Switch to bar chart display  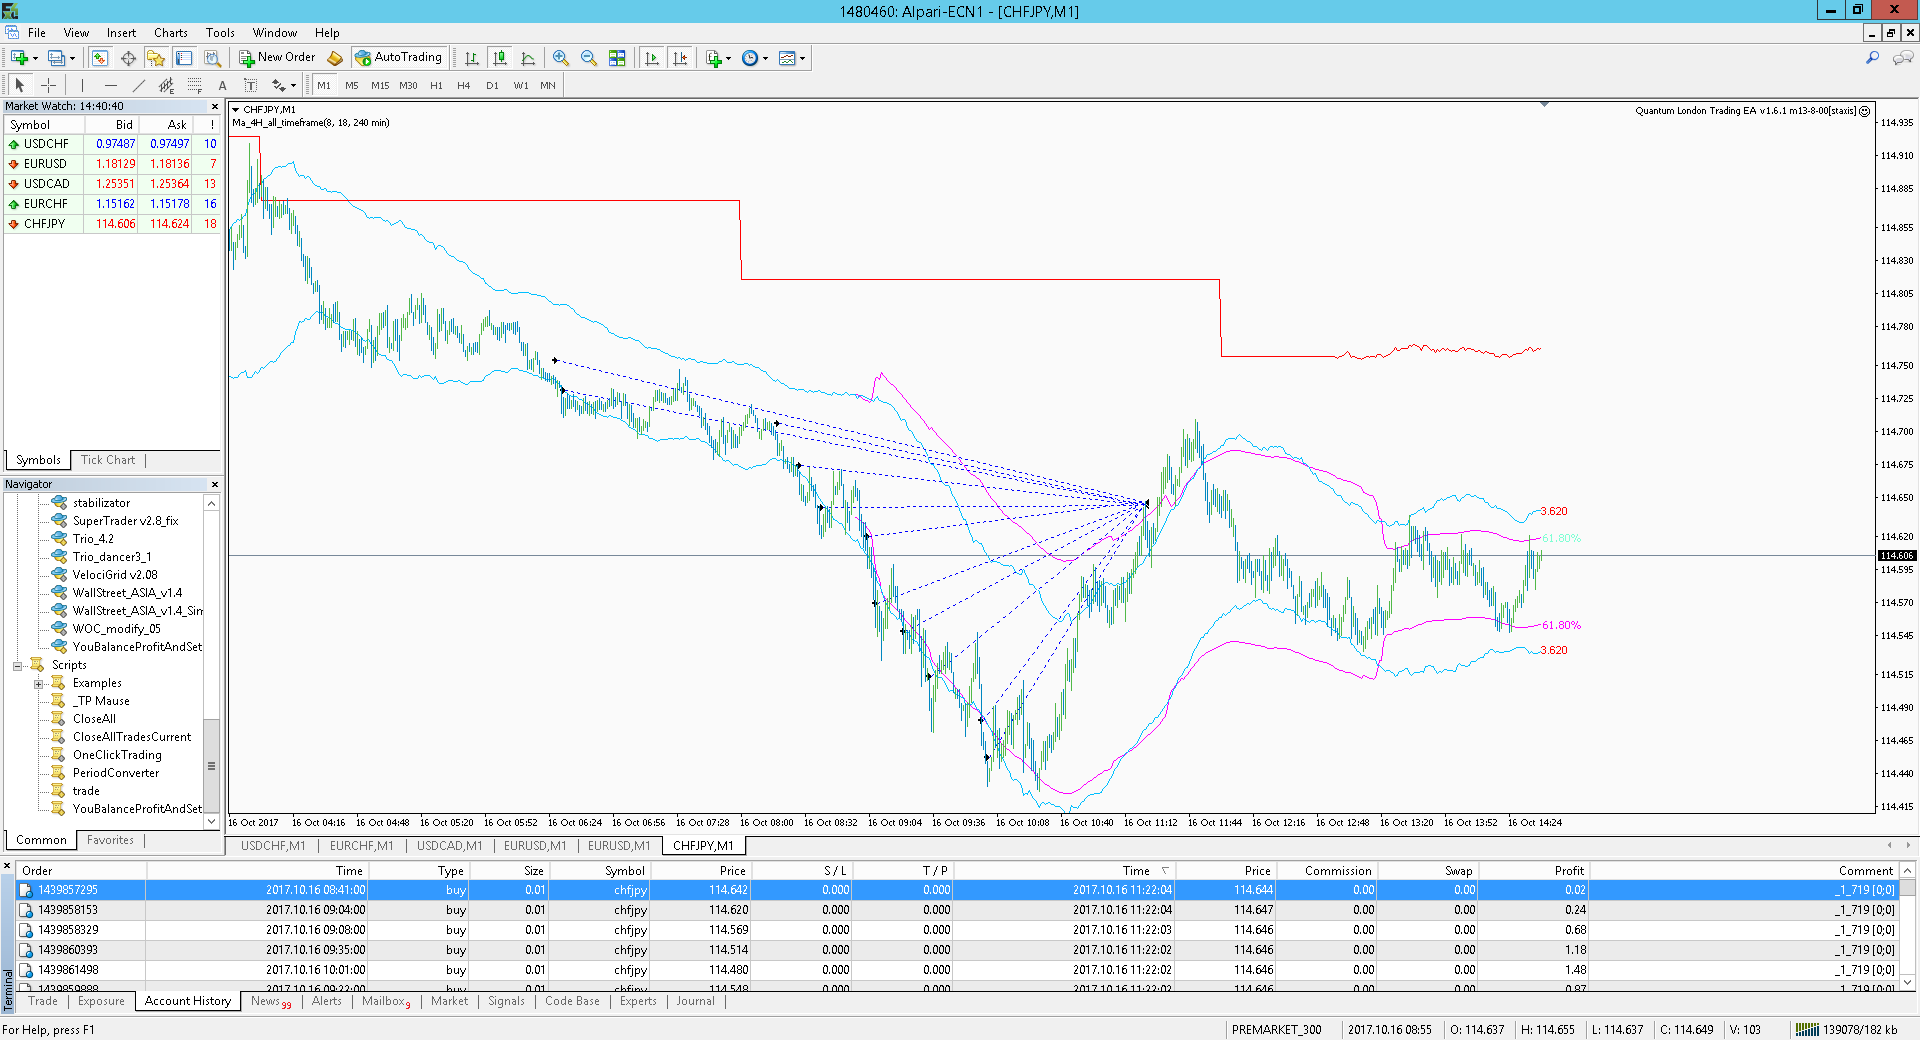(472, 58)
